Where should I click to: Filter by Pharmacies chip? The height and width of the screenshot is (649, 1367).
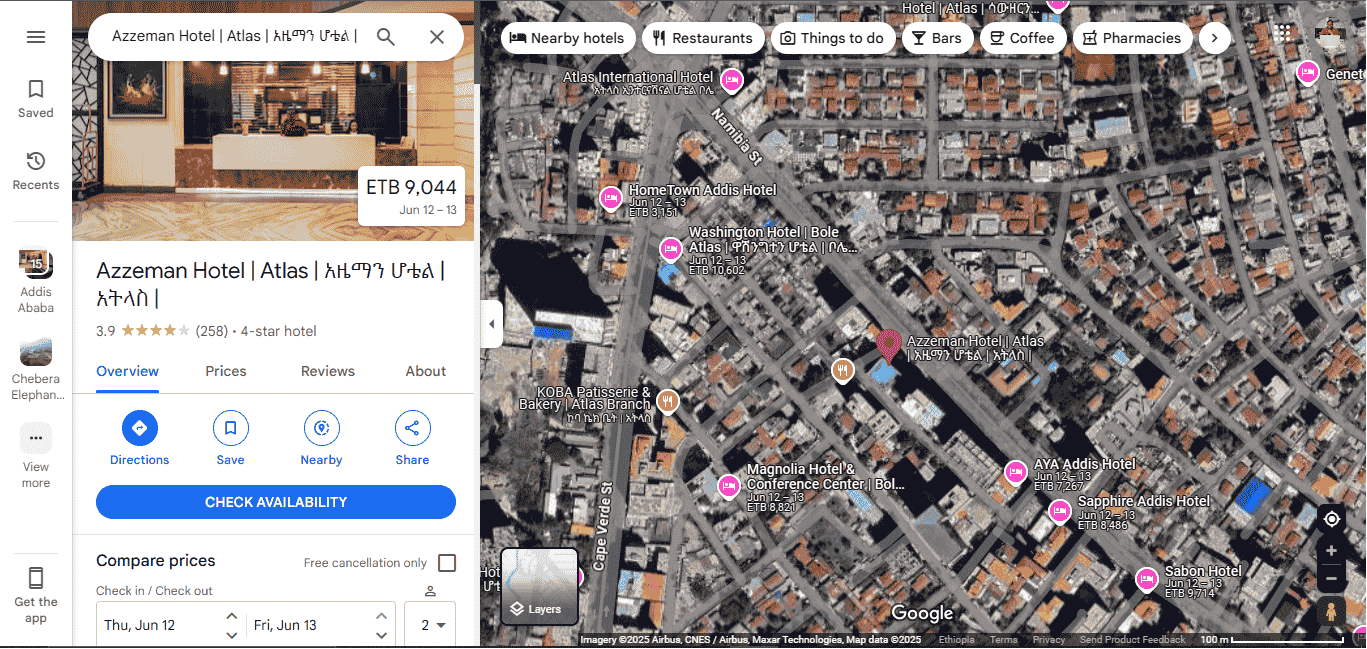coord(1133,38)
